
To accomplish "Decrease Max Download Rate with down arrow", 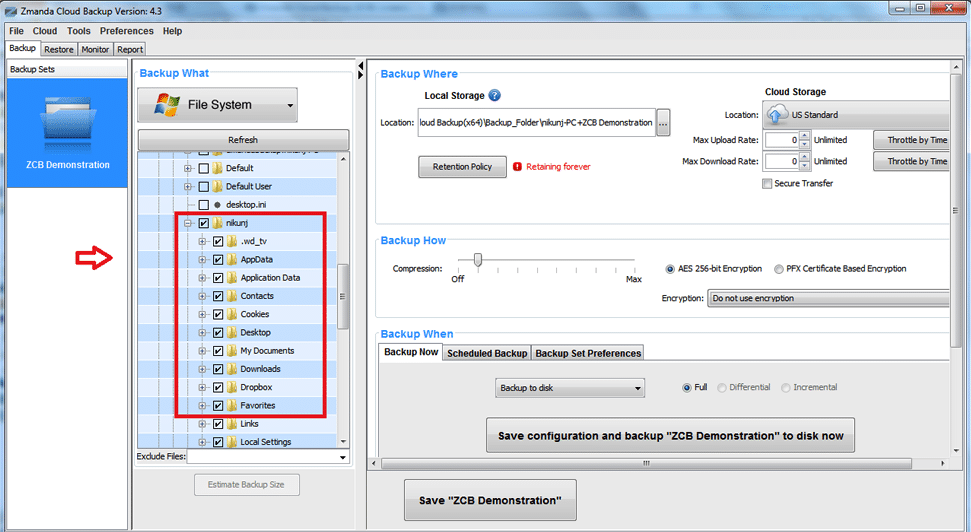I will (804, 165).
